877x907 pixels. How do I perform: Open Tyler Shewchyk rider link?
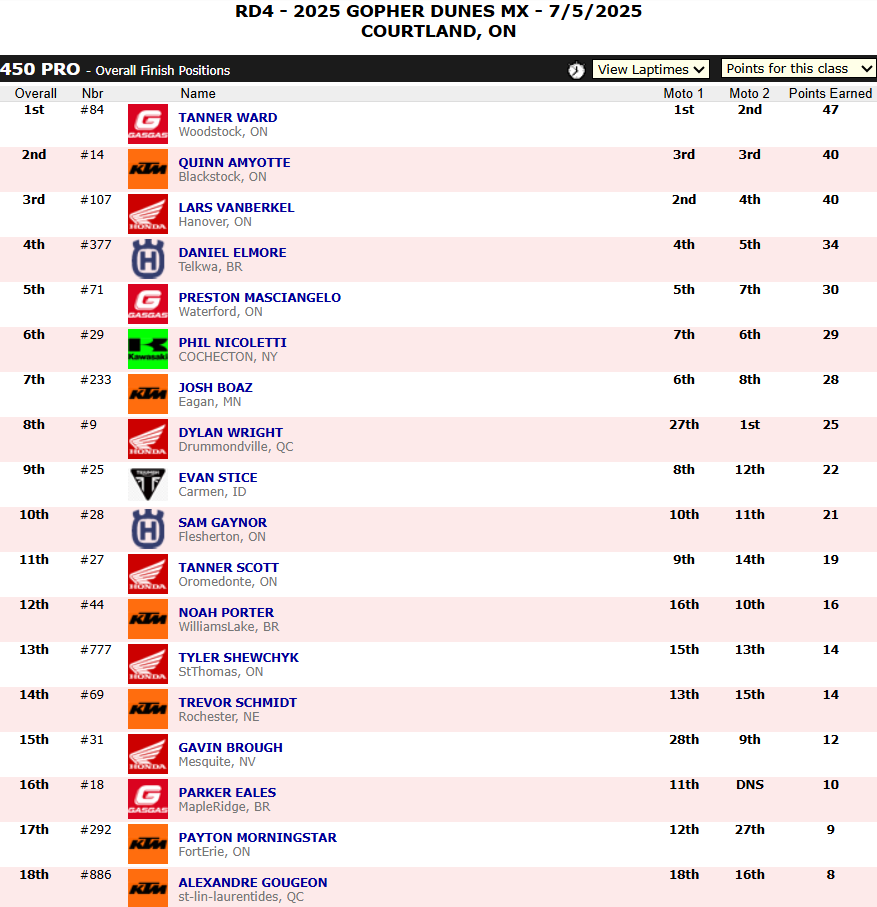239,658
